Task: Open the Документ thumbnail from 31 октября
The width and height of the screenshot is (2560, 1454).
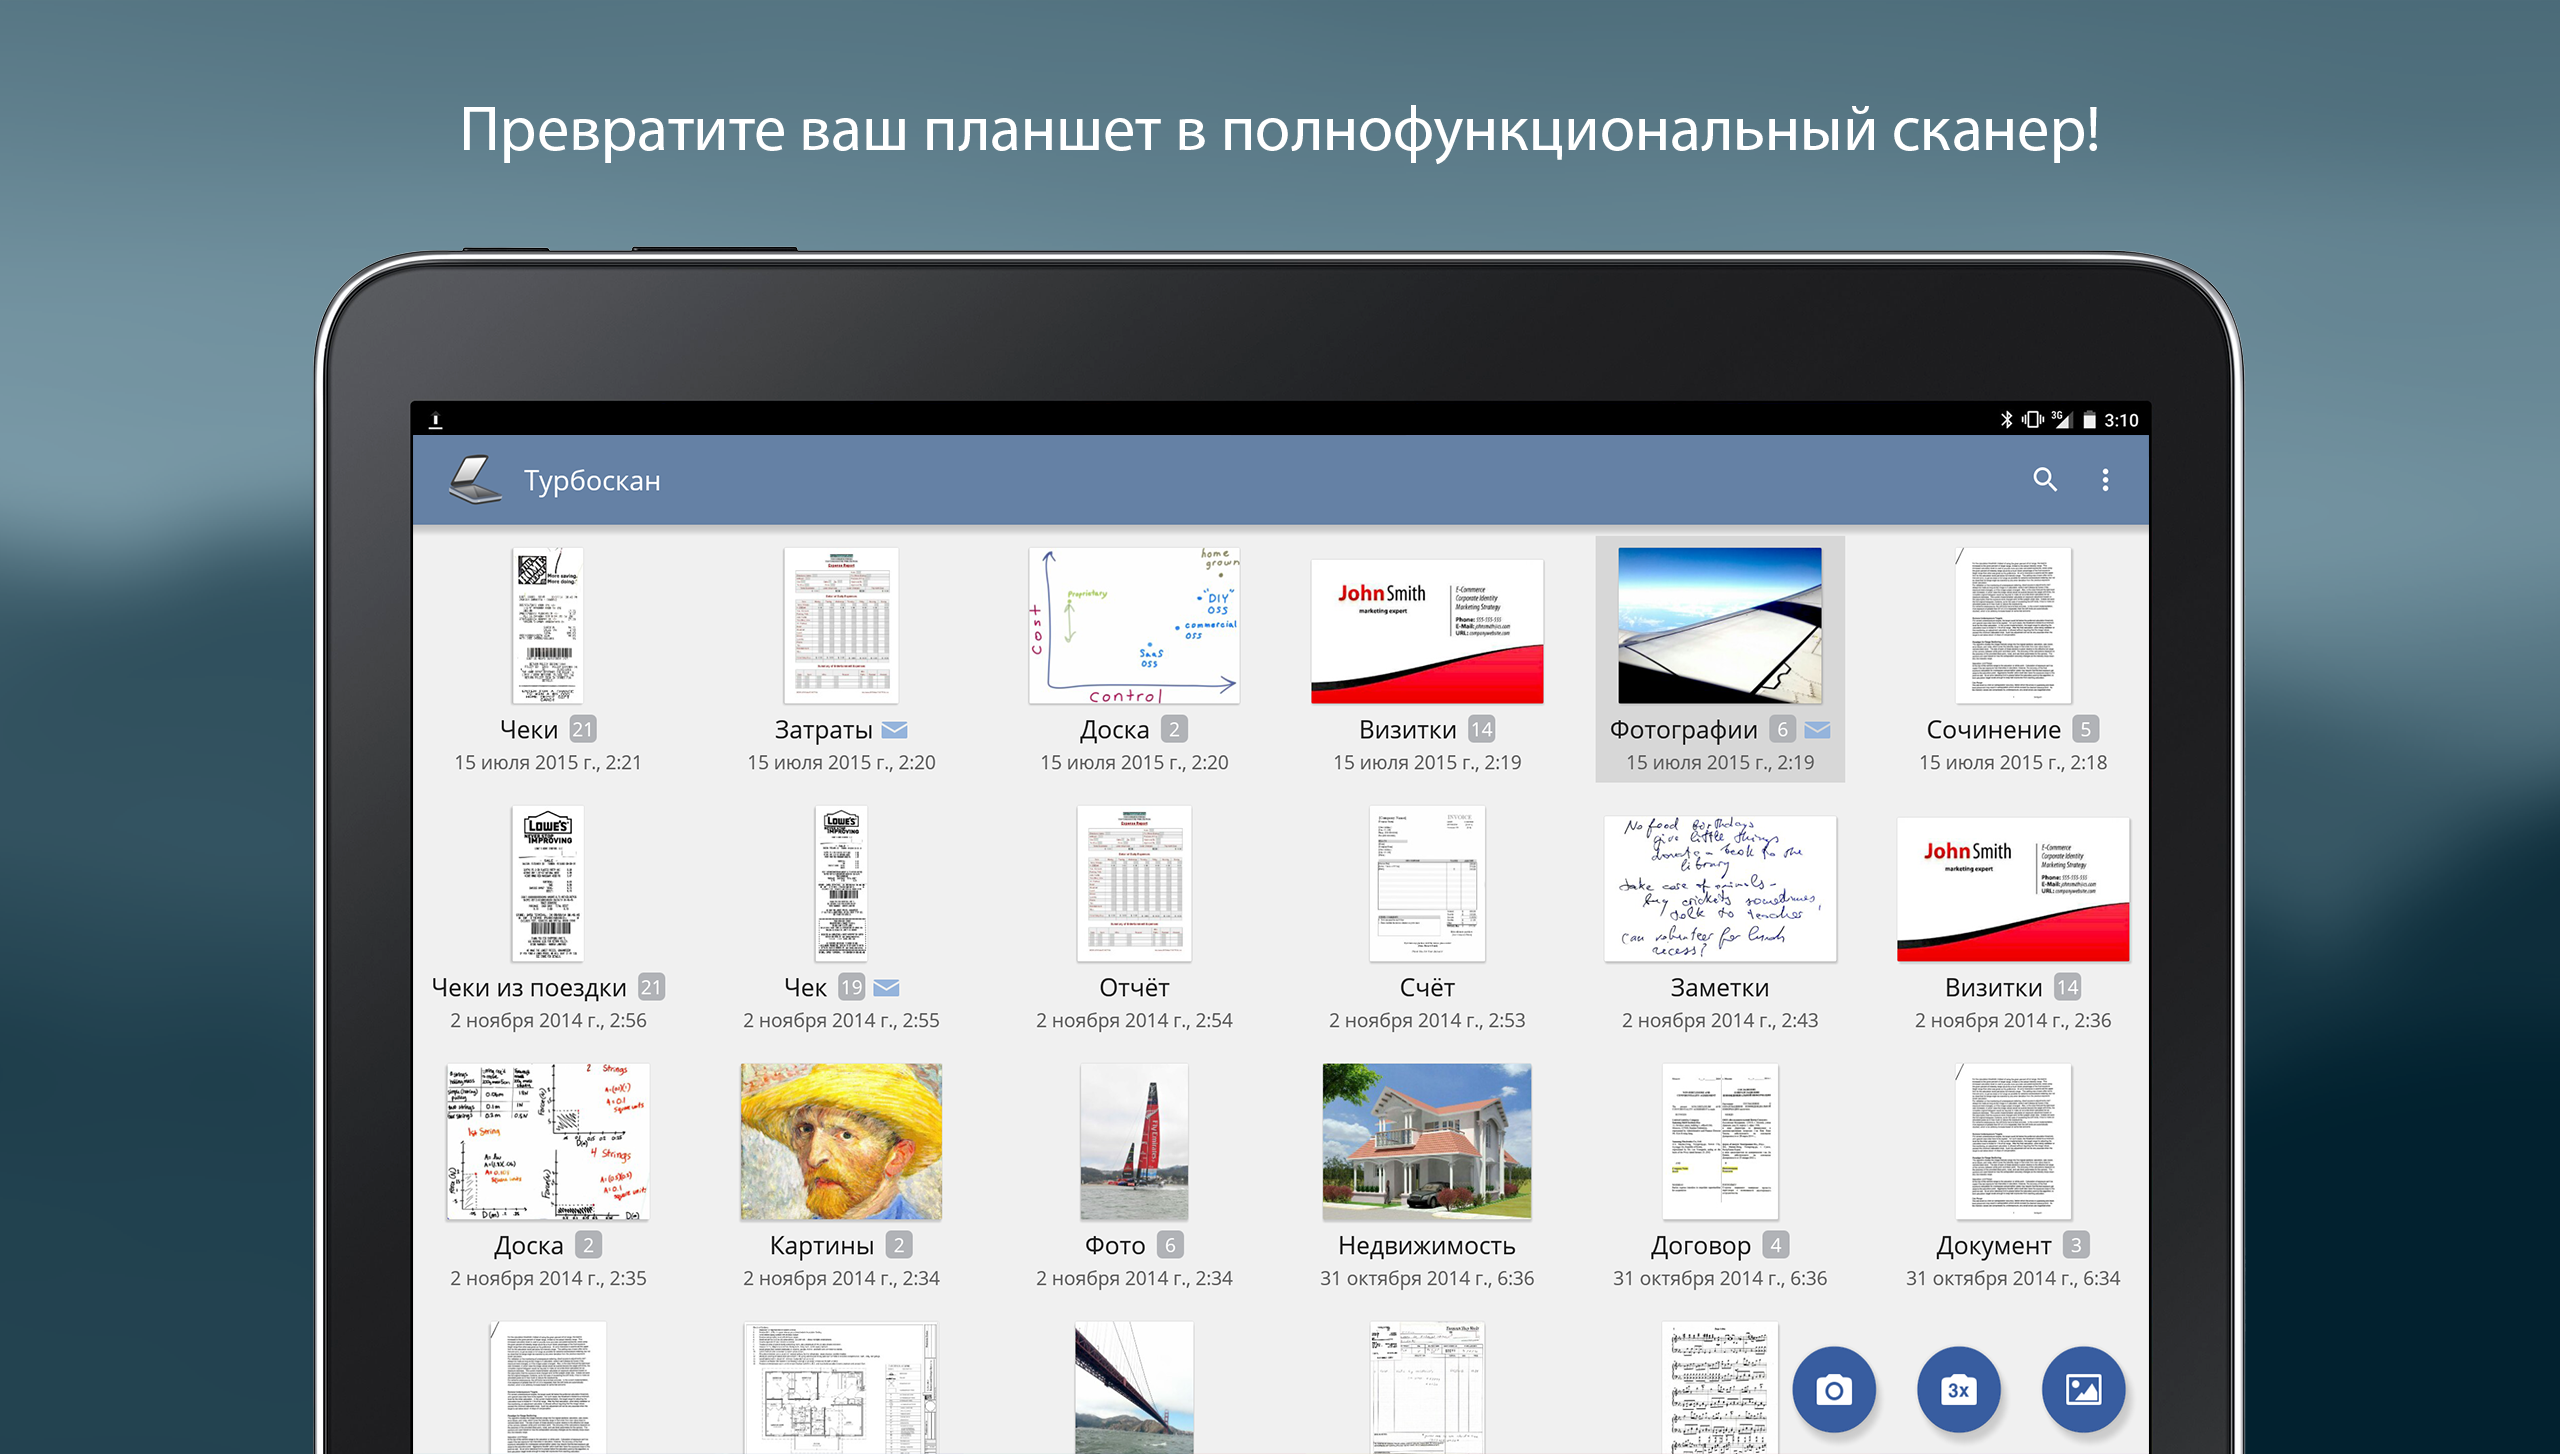Action: click(2013, 1141)
